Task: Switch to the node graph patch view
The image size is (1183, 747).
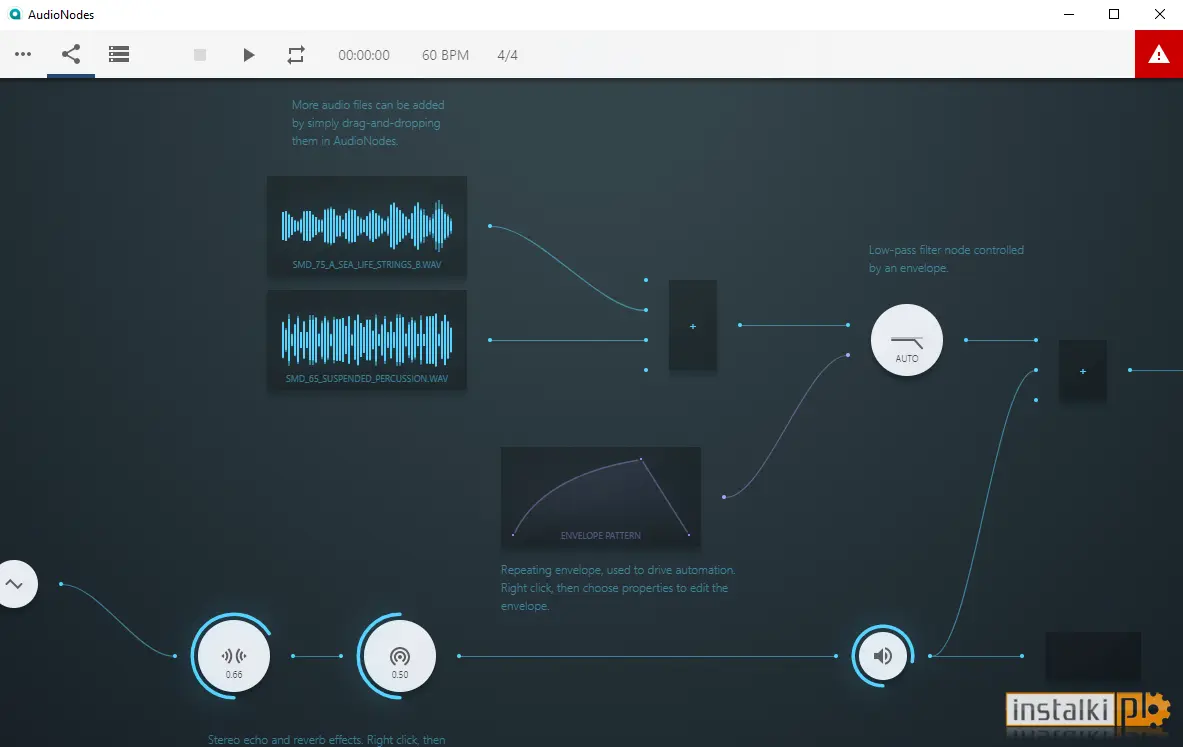Action: point(71,54)
